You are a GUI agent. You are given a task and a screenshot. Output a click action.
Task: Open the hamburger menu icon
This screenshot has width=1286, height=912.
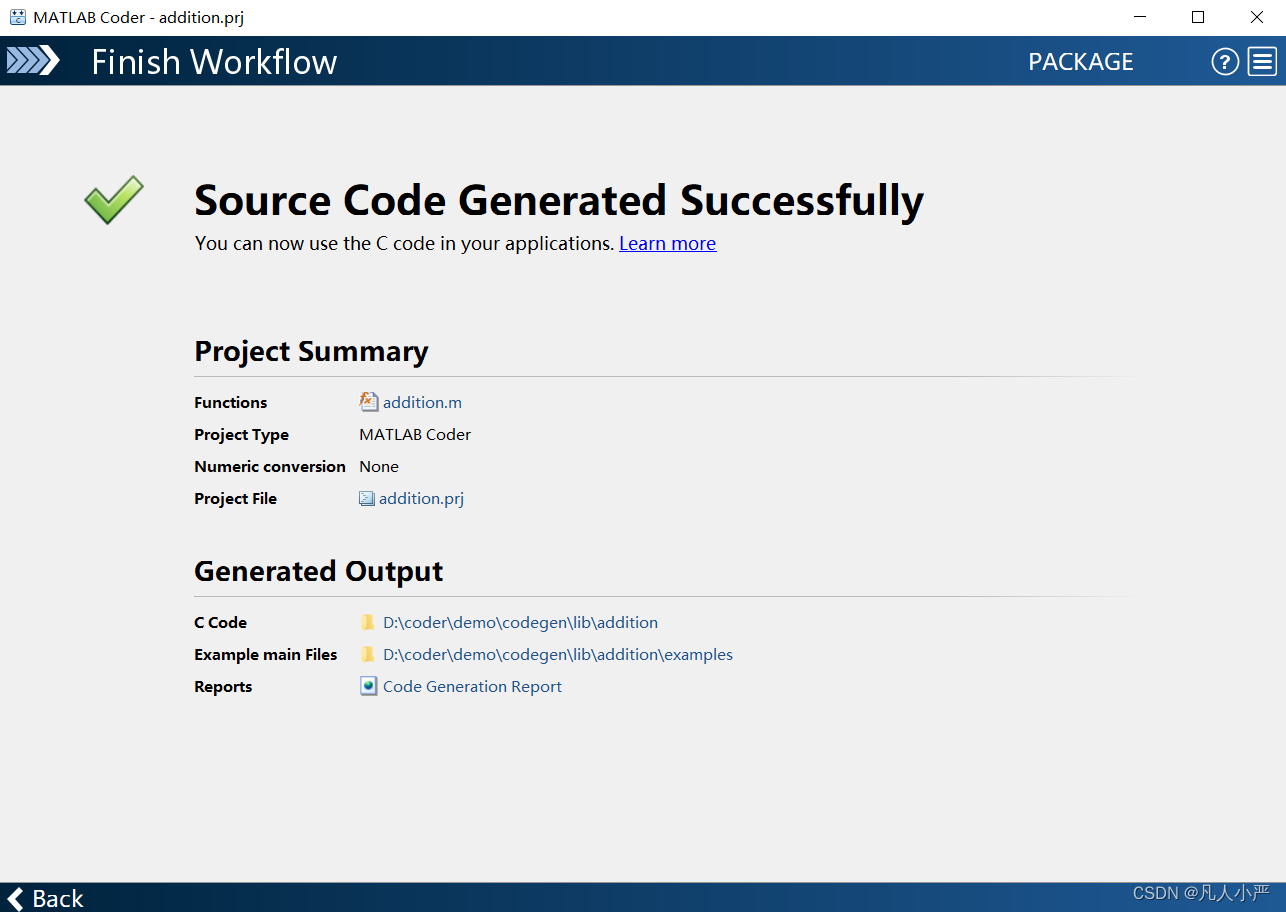[x=1262, y=62]
